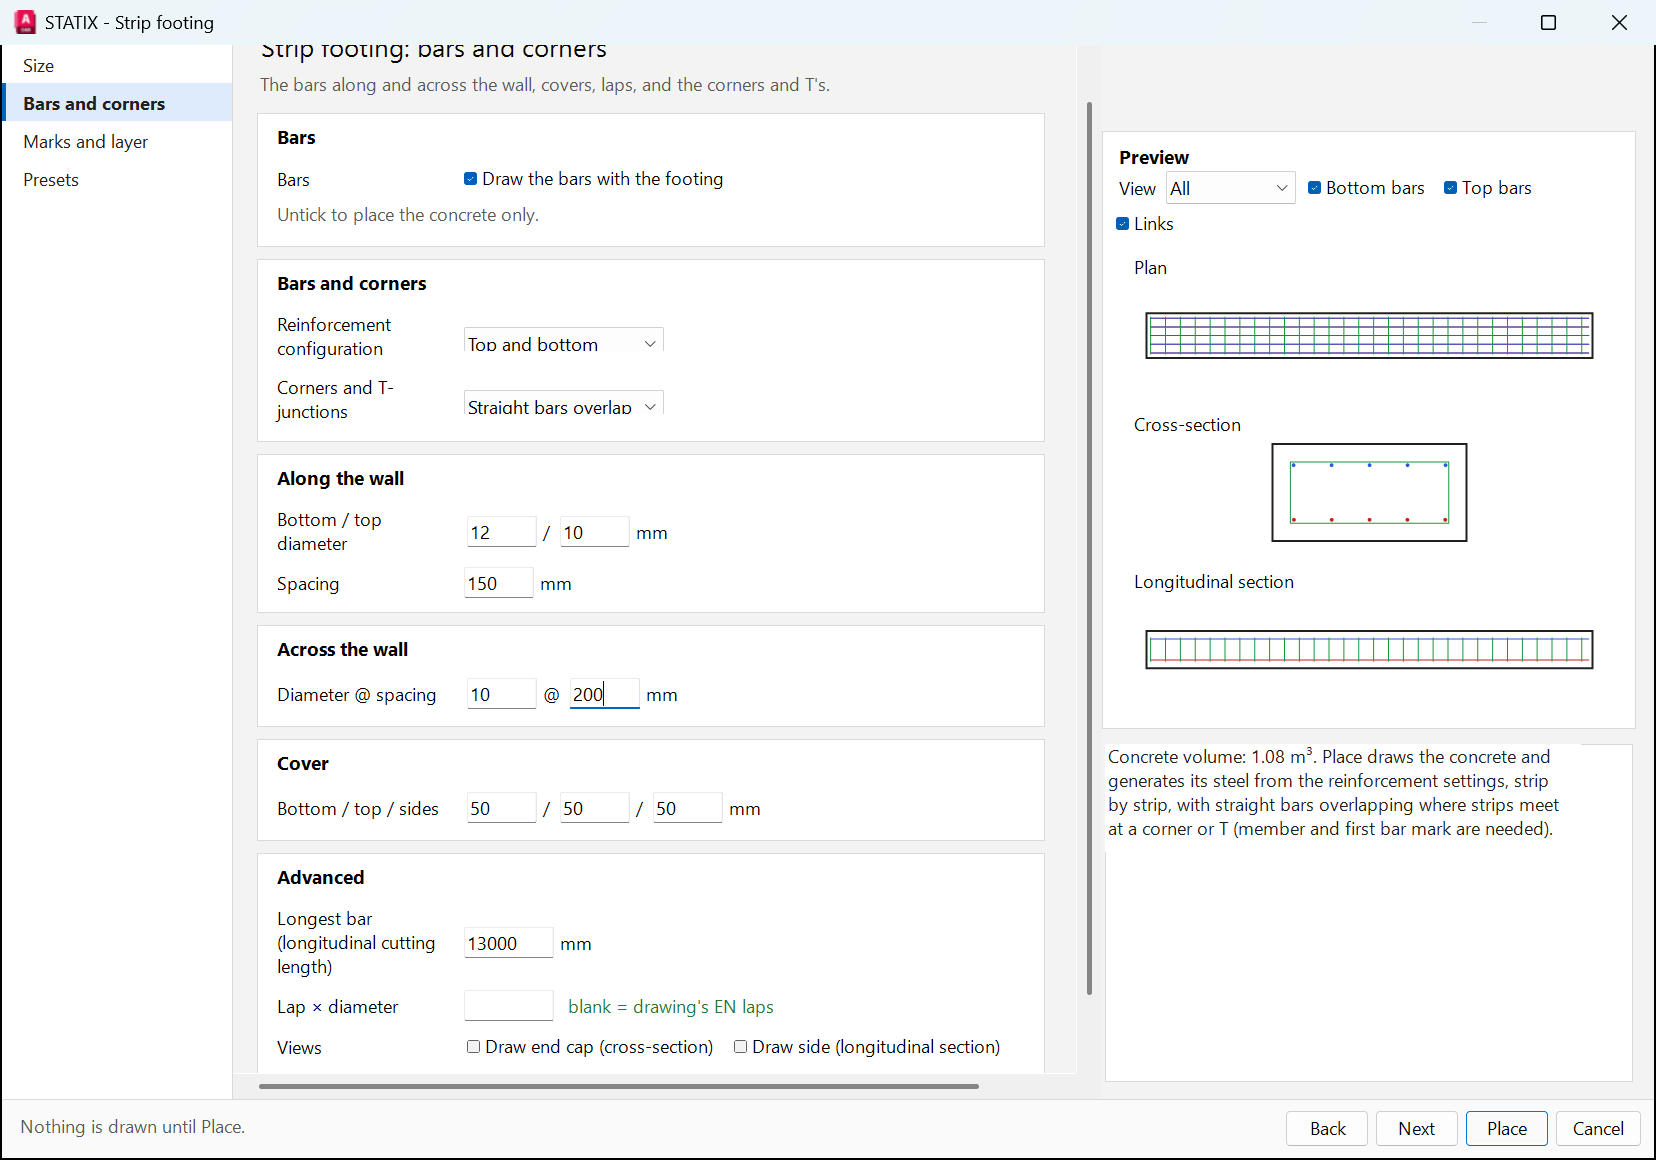Viewport: 1656px width, 1160px height.
Task: Go to Marks and layer page
Action: click(x=117, y=142)
